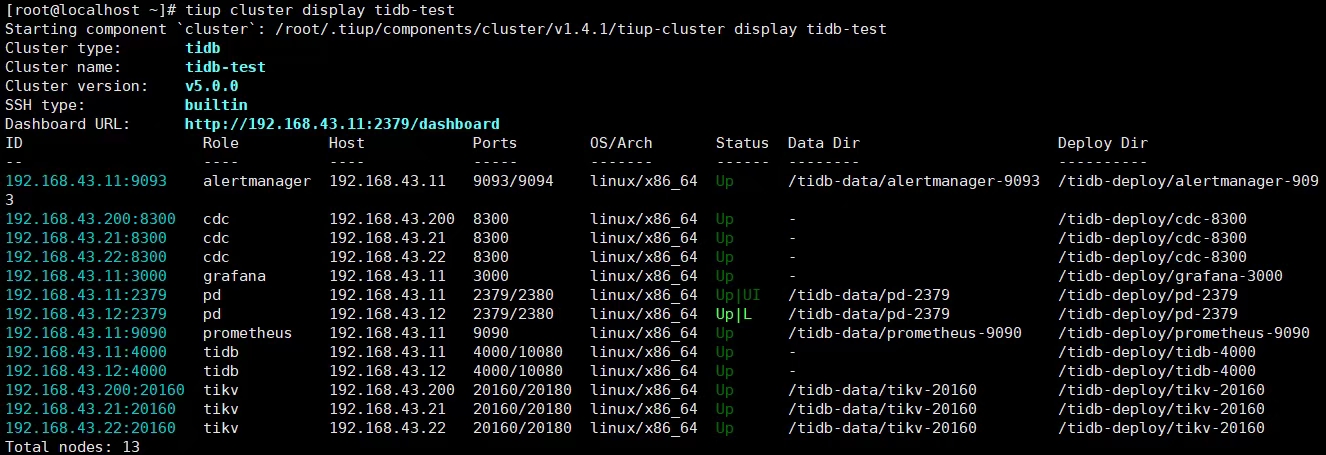Click the ID column header
Image resolution: width=1326 pixels, height=455 pixels.
(14, 143)
